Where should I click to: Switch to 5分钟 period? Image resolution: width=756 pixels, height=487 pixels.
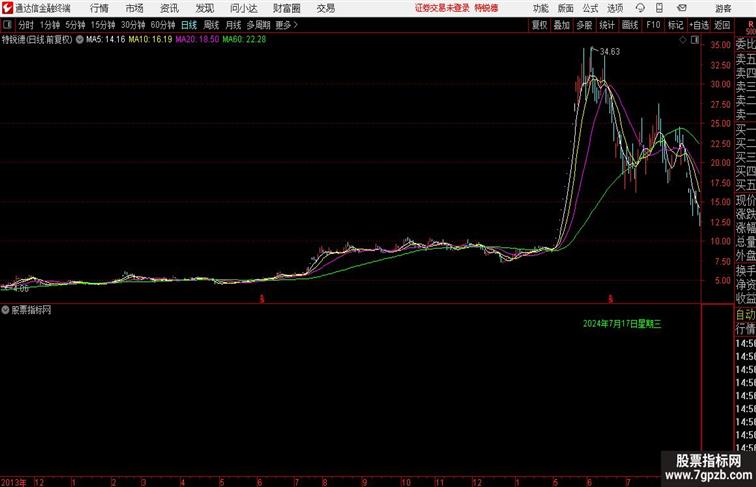coord(75,25)
